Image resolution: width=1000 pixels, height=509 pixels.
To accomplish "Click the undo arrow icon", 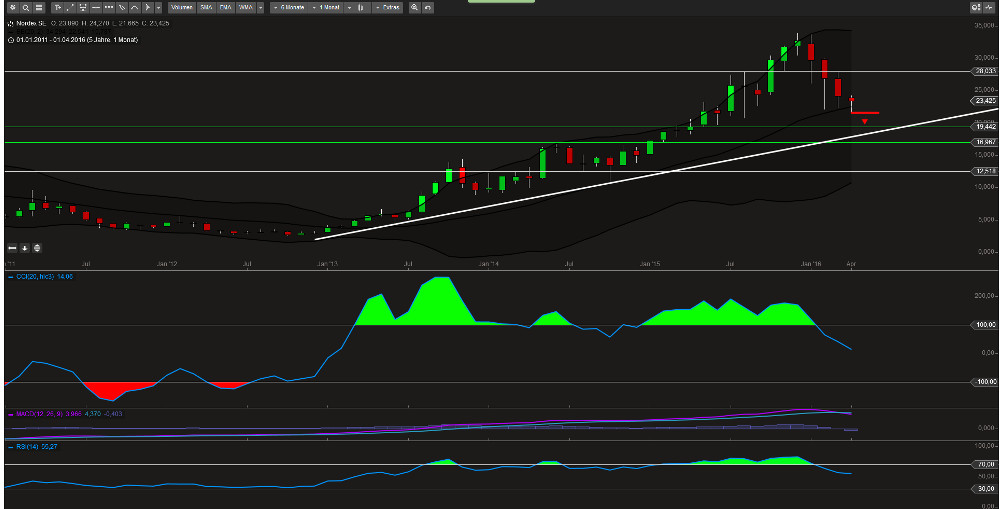I will point(428,8).
